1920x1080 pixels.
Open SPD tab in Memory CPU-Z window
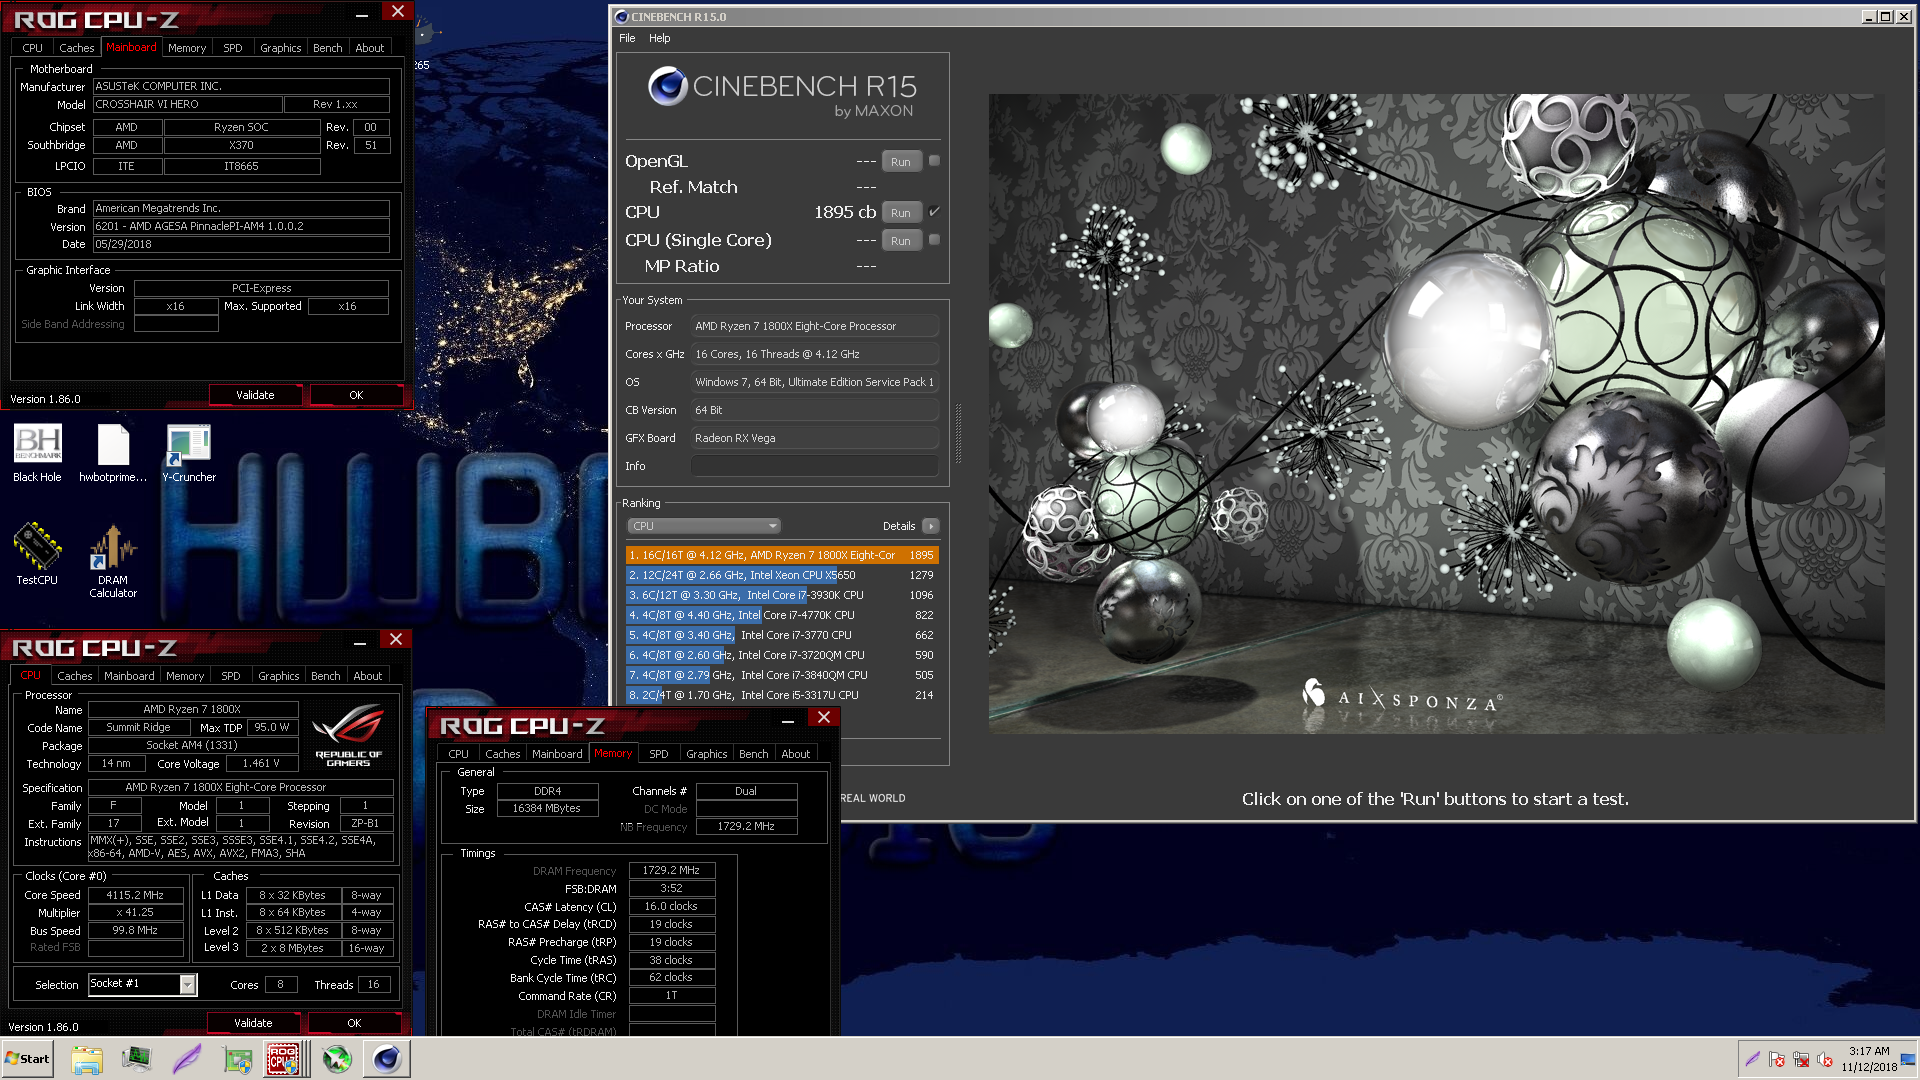click(x=658, y=754)
